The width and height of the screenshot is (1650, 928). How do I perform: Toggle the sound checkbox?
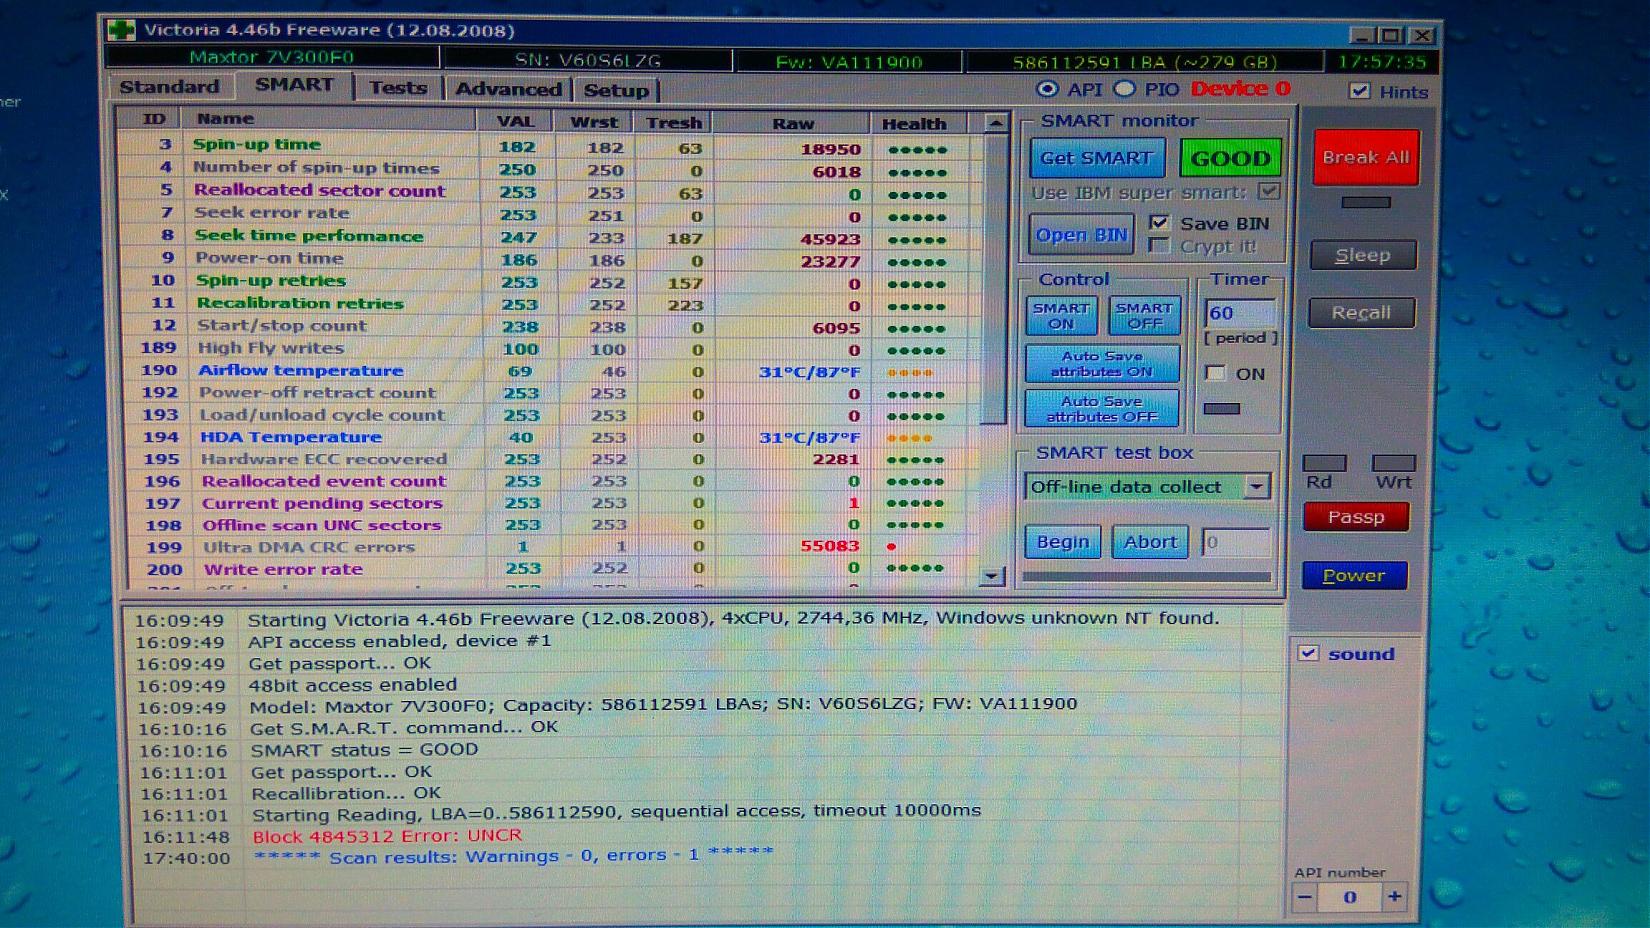1307,653
